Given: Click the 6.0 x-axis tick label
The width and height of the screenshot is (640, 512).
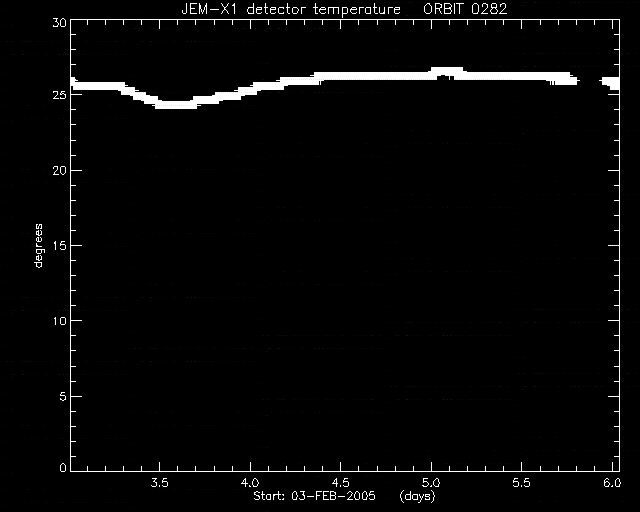Looking at the screenshot, I should point(612,483).
